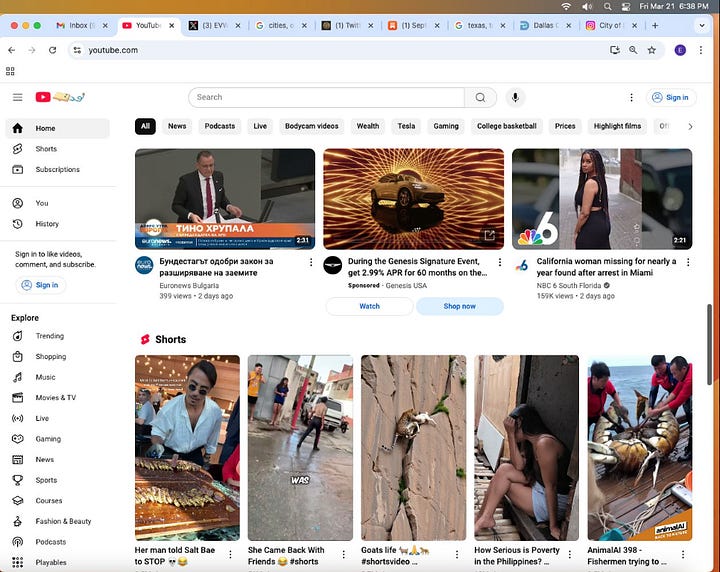
Task: Open Gaming in the Explore sidebar
Action: [57, 439]
